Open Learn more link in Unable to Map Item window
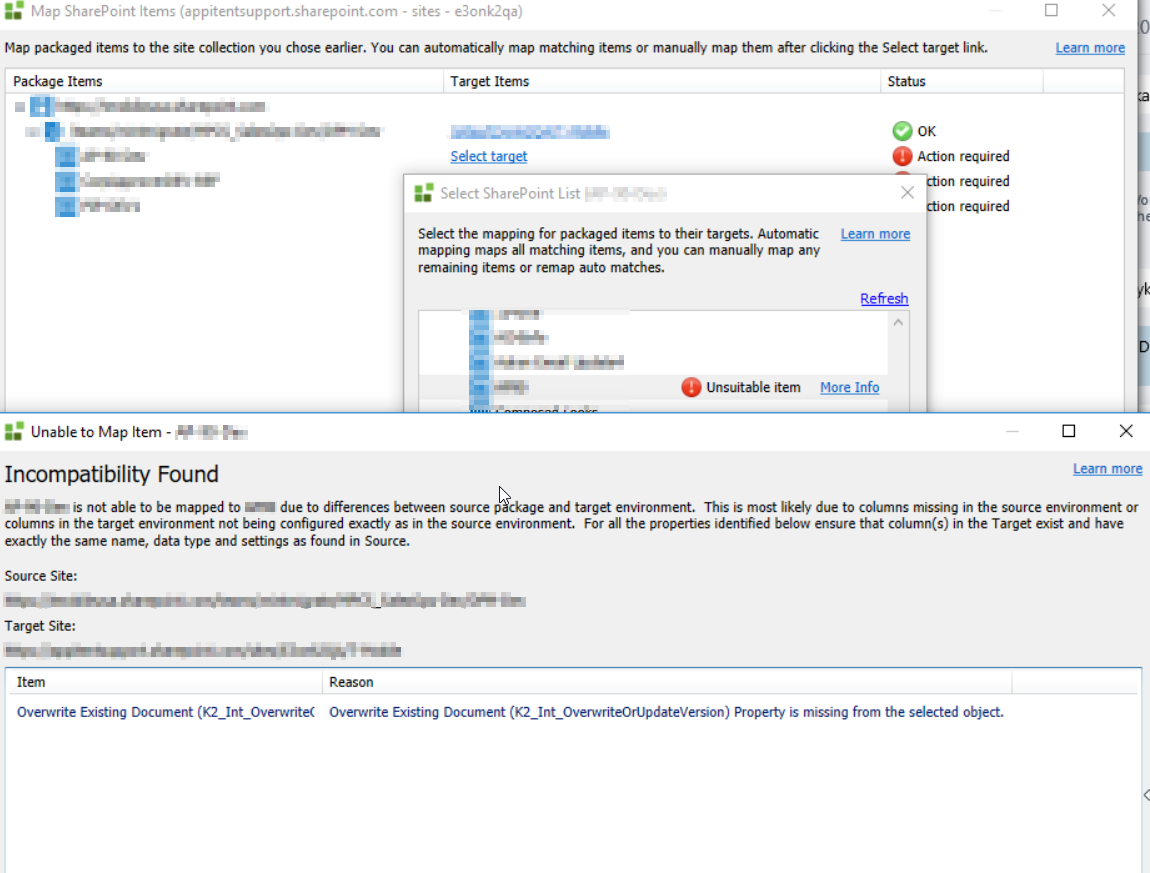Image resolution: width=1150 pixels, height=873 pixels. [1107, 469]
